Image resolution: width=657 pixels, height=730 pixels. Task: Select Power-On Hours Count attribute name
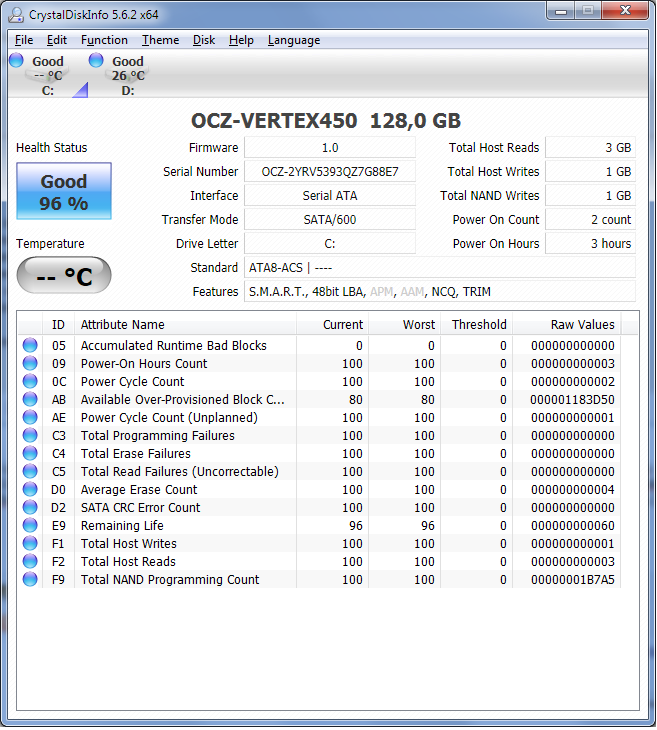click(144, 364)
